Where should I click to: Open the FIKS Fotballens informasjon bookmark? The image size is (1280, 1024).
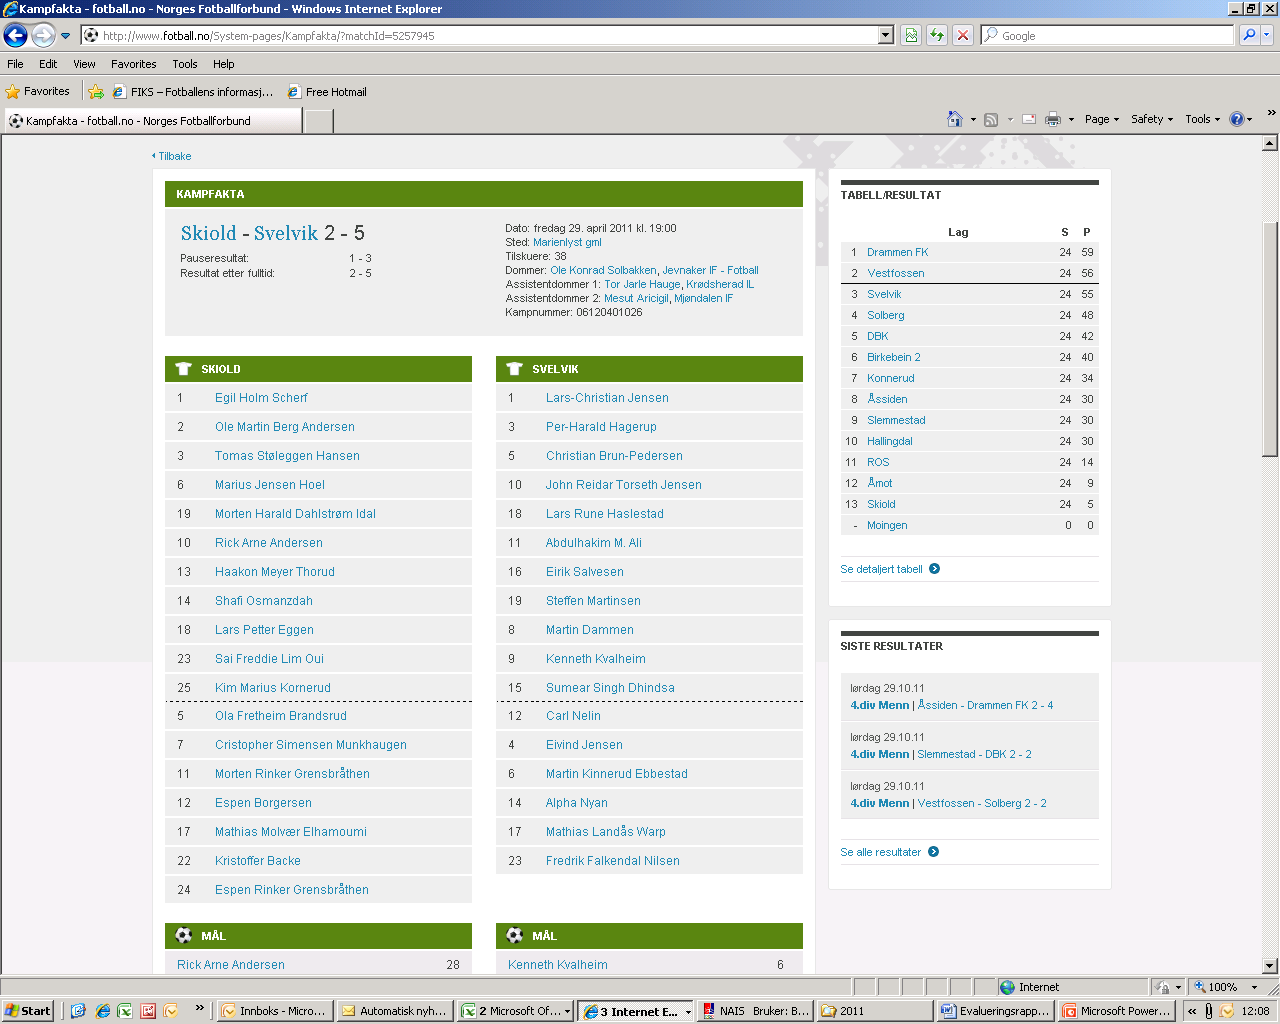(192, 92)
